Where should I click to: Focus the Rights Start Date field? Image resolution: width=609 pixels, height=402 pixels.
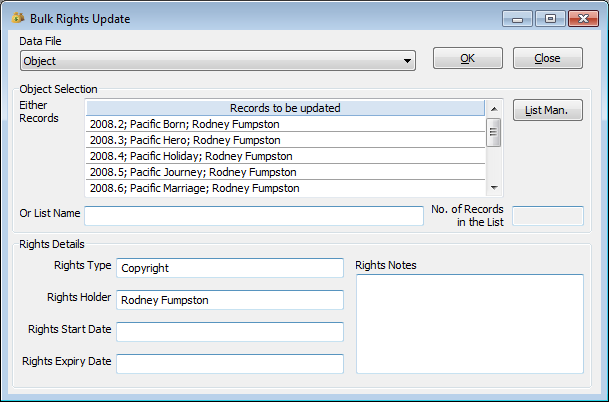point(230,332)
